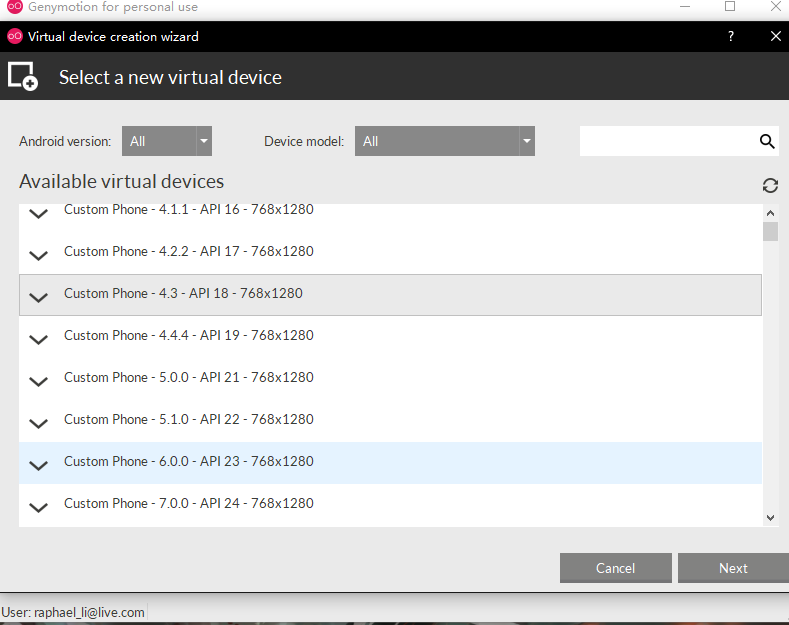Screen dimensions: 789x625
Task: Click the Cancel button
Action: [615, 568]
